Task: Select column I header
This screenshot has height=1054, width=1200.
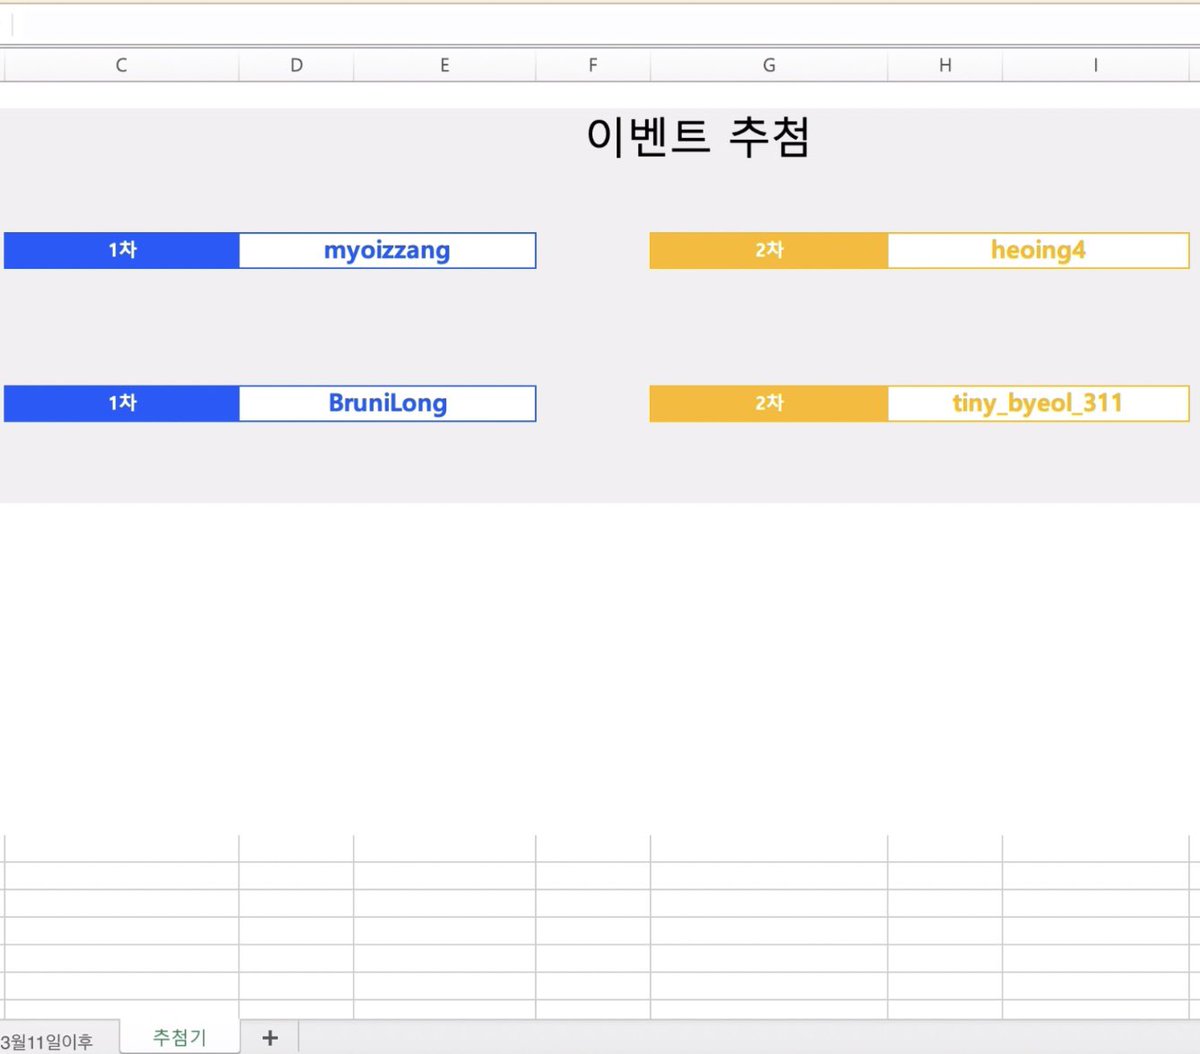Action: (x=1095, y=65)
